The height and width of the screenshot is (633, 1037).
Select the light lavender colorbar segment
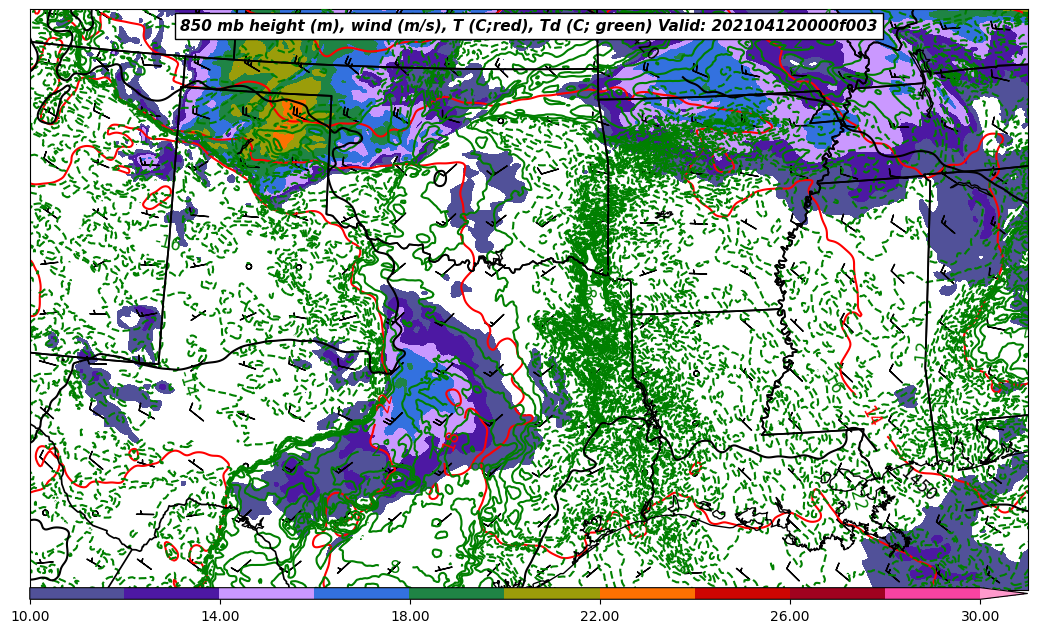[267, 593]
